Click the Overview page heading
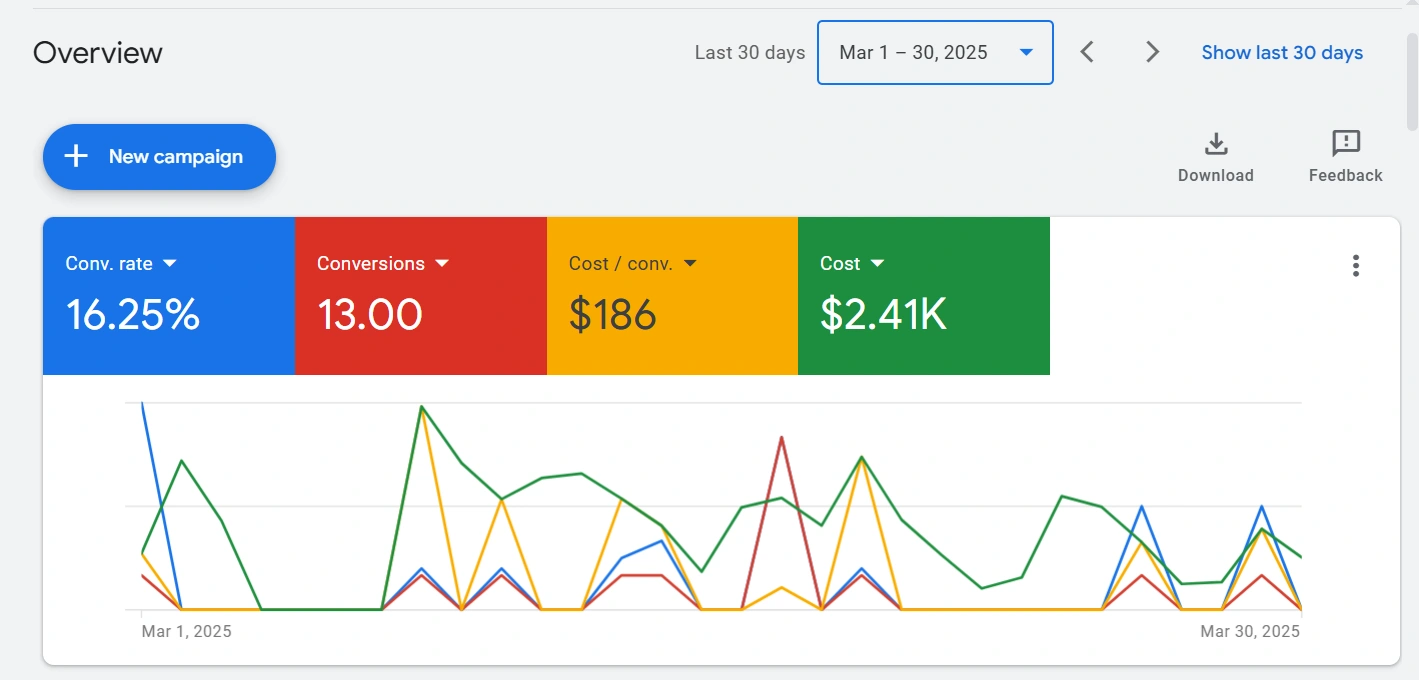 coord(98,52)
